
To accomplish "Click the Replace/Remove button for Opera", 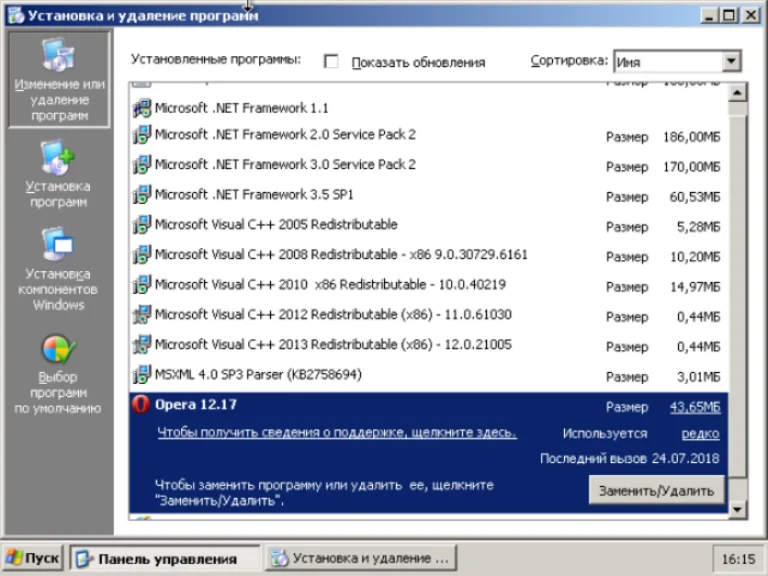I will pyautogui.click(x=656, y=490).
